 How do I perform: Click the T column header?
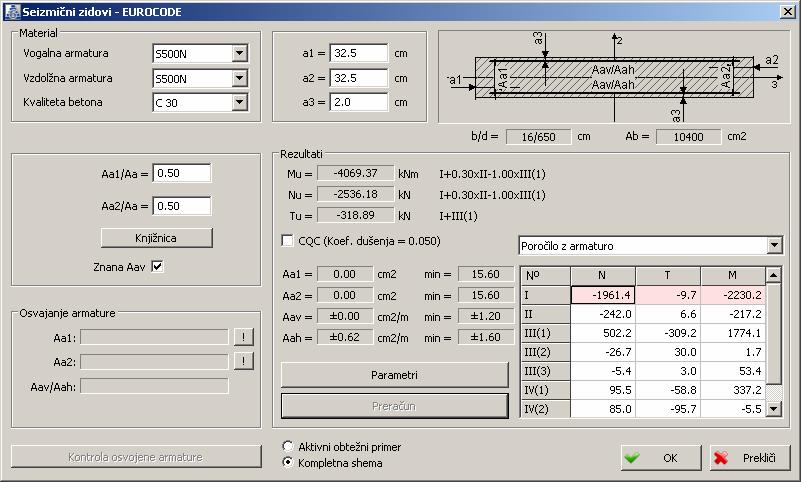pos(668,276)
